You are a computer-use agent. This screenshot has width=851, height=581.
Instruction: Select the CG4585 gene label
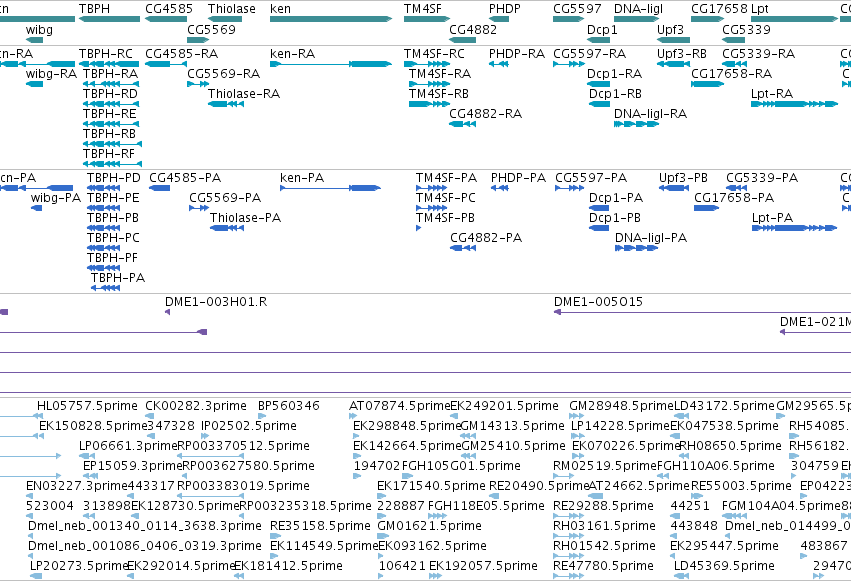pyautogui.click(x=169, y=9)
